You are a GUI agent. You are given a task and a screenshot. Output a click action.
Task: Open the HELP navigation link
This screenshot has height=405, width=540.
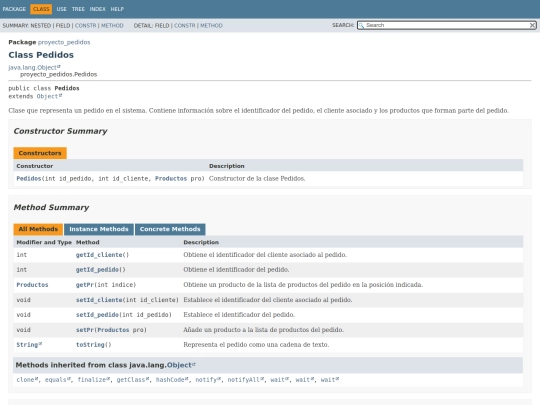(x=117, y=9)
